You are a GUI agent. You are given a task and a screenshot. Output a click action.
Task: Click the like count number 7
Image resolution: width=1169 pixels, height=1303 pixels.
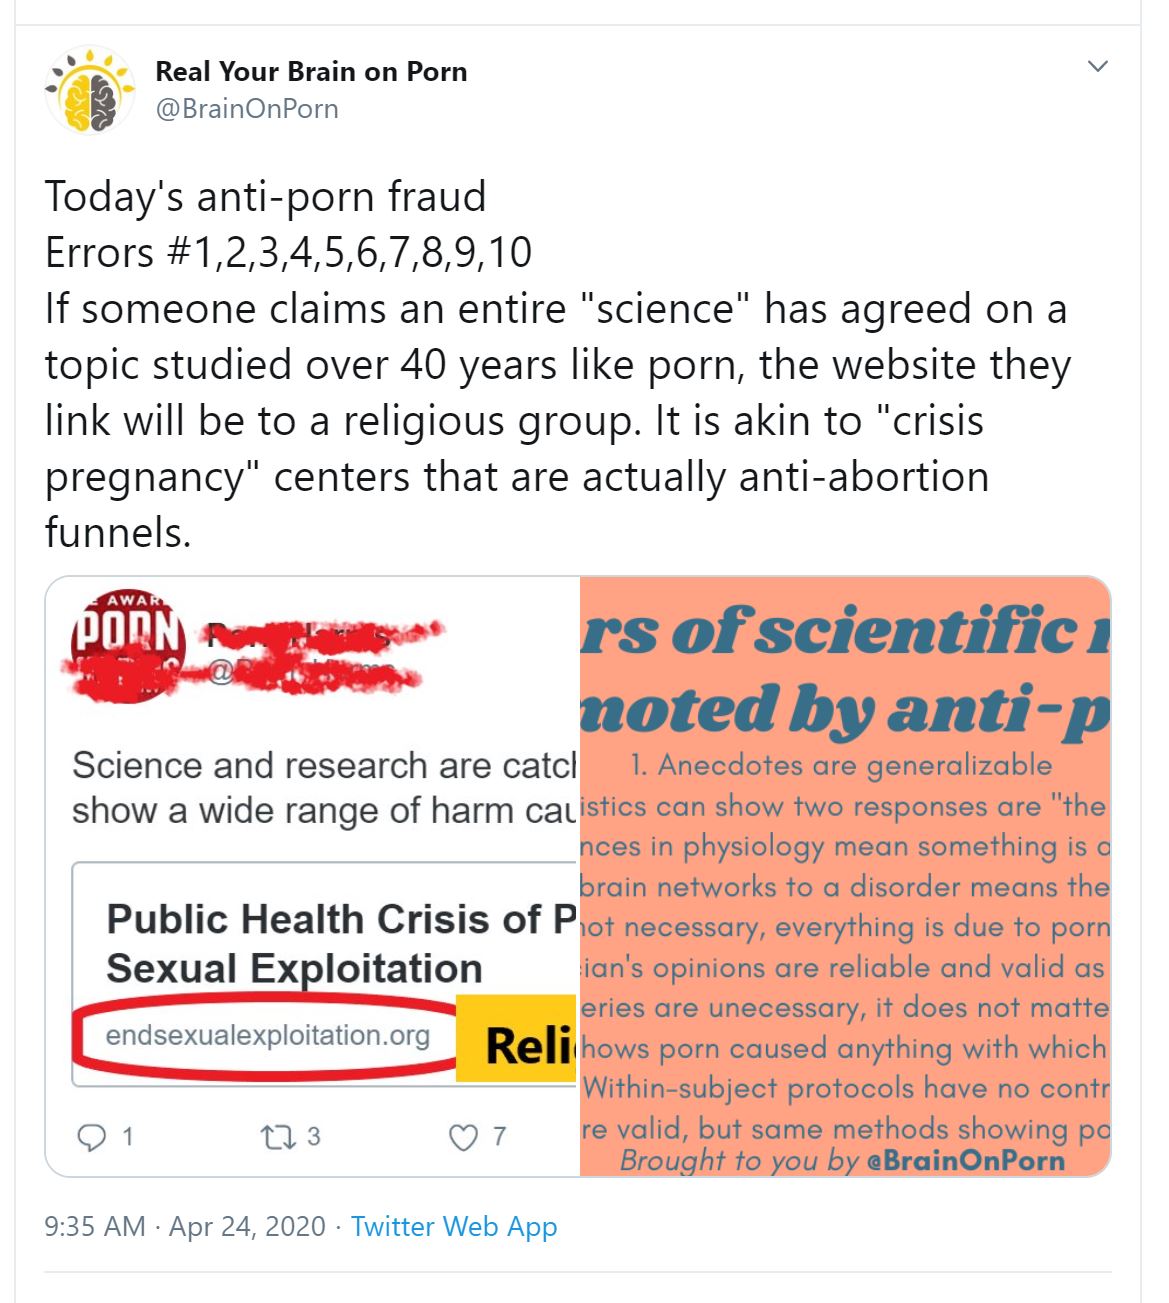tap(499, 1136)
